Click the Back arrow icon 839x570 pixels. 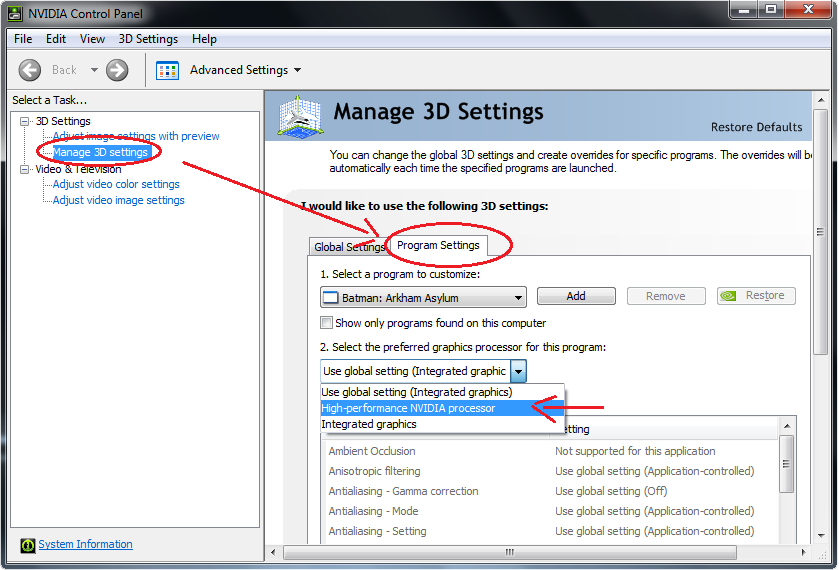[x=29, y=70]
